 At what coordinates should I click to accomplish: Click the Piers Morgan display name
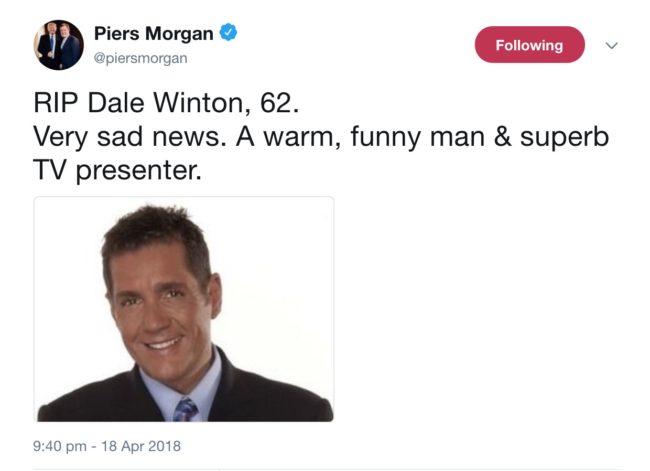point(153,33)
